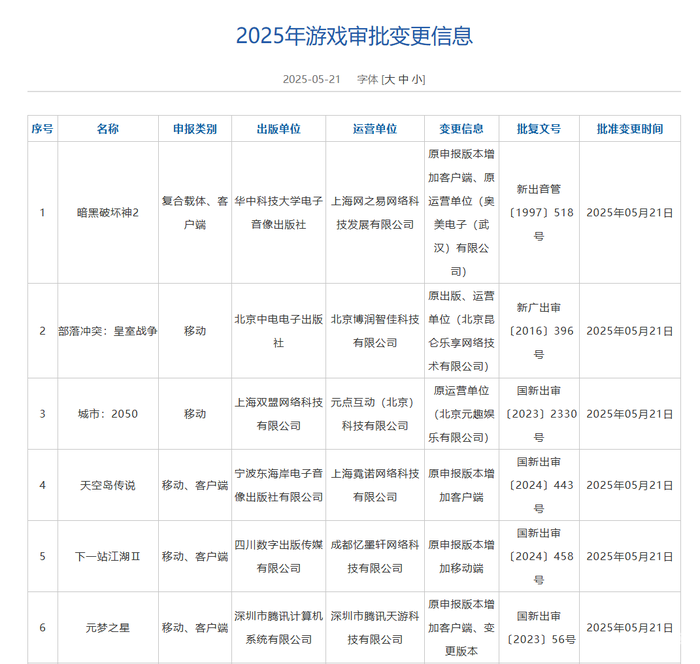
Task: Click approval date in 城市：2050 row
Action: tap(630, 414)
